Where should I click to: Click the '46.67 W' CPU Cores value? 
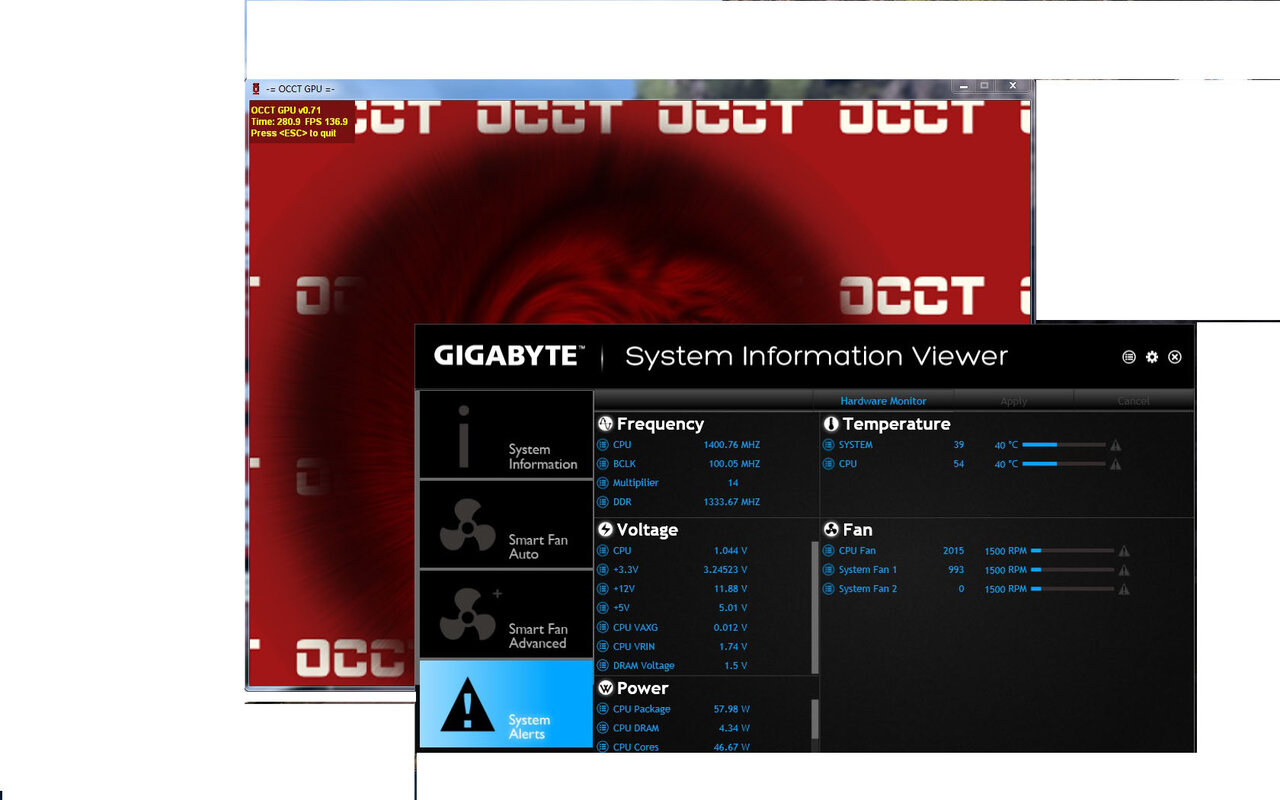(732, 747)
